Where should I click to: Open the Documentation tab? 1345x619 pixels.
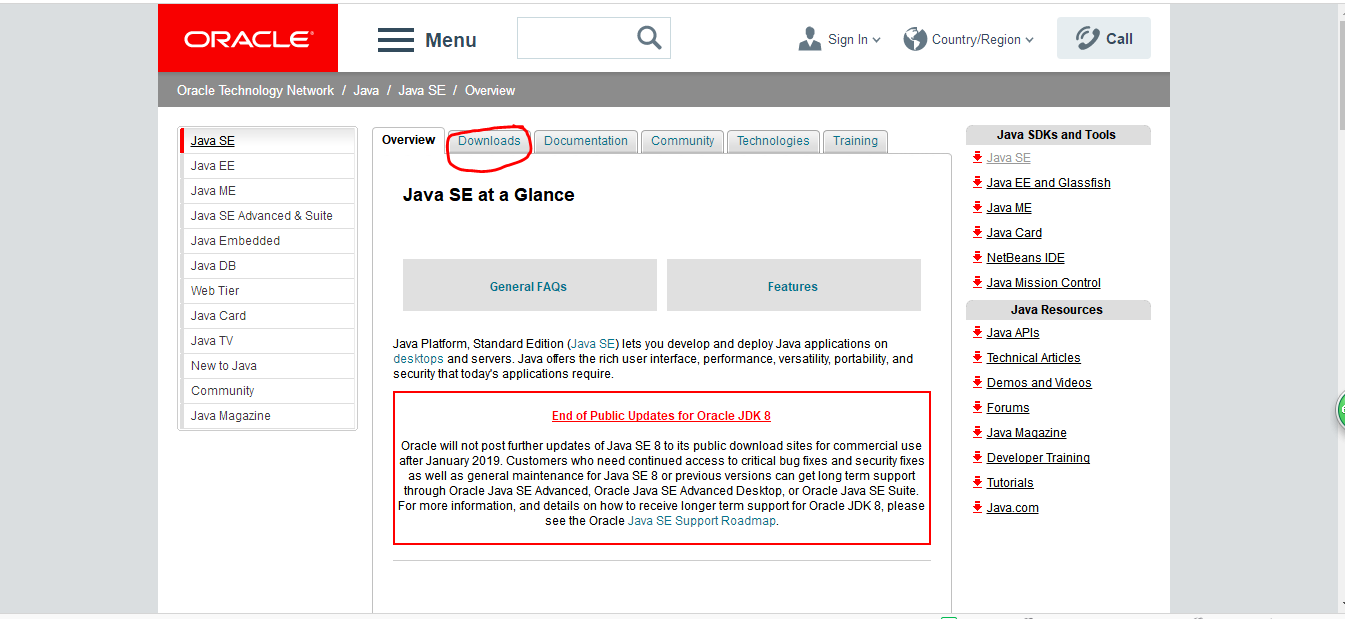586,141
